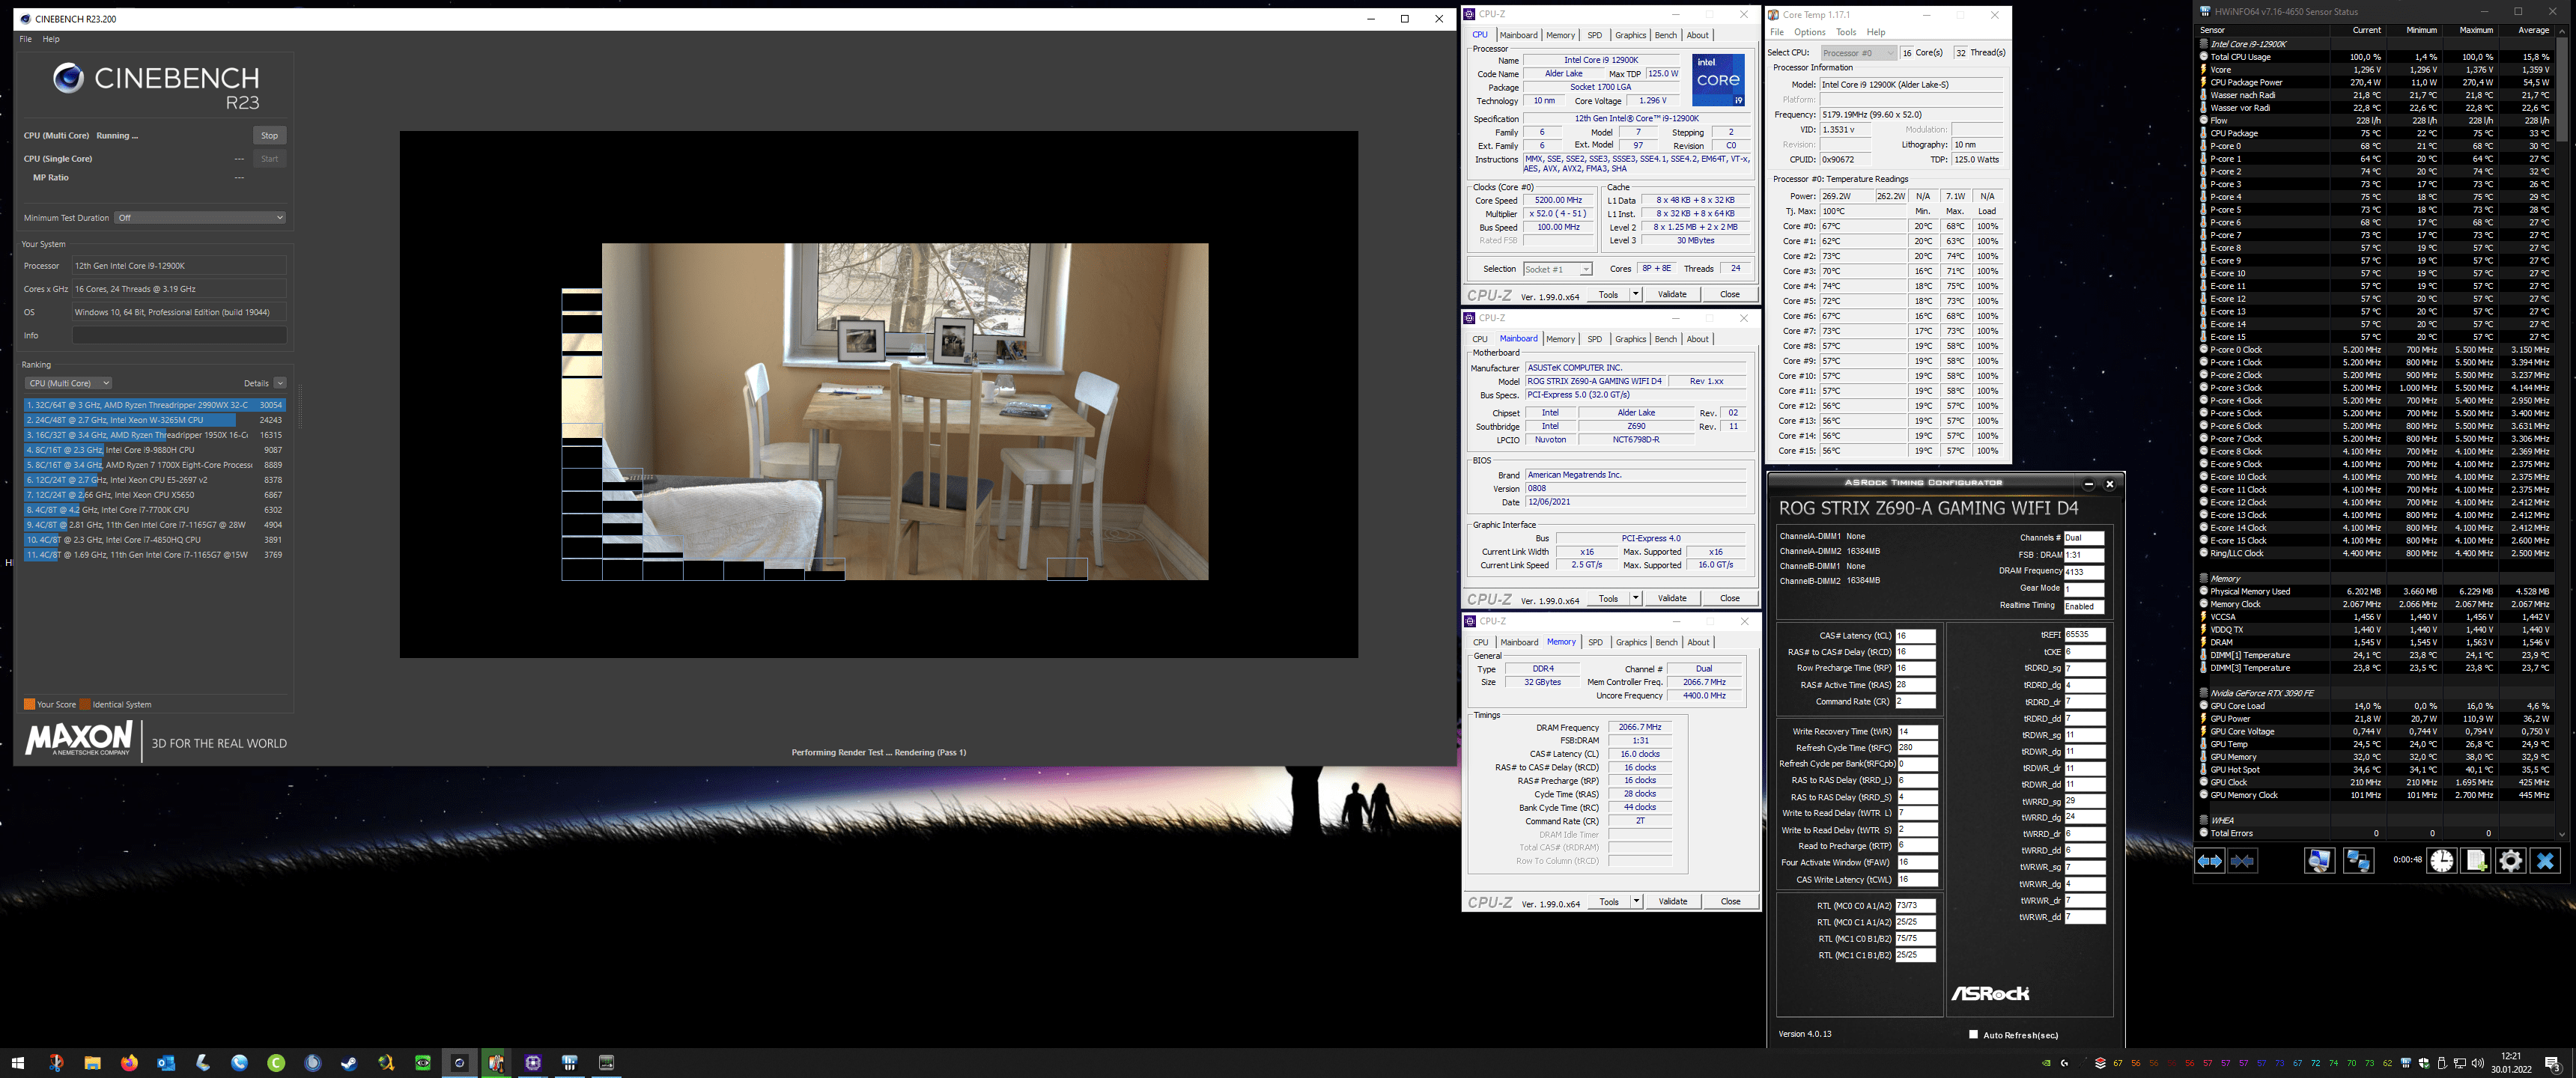Stop the CPU Multi Core test
Image resolution: width=2576 pixels, height=1078 pixels.
coord(269,135)
